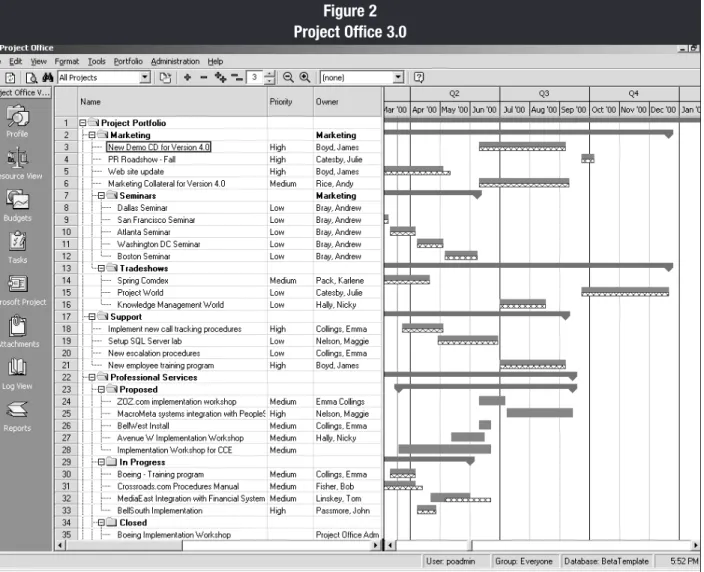Open the Format menu

coord(66,61)
